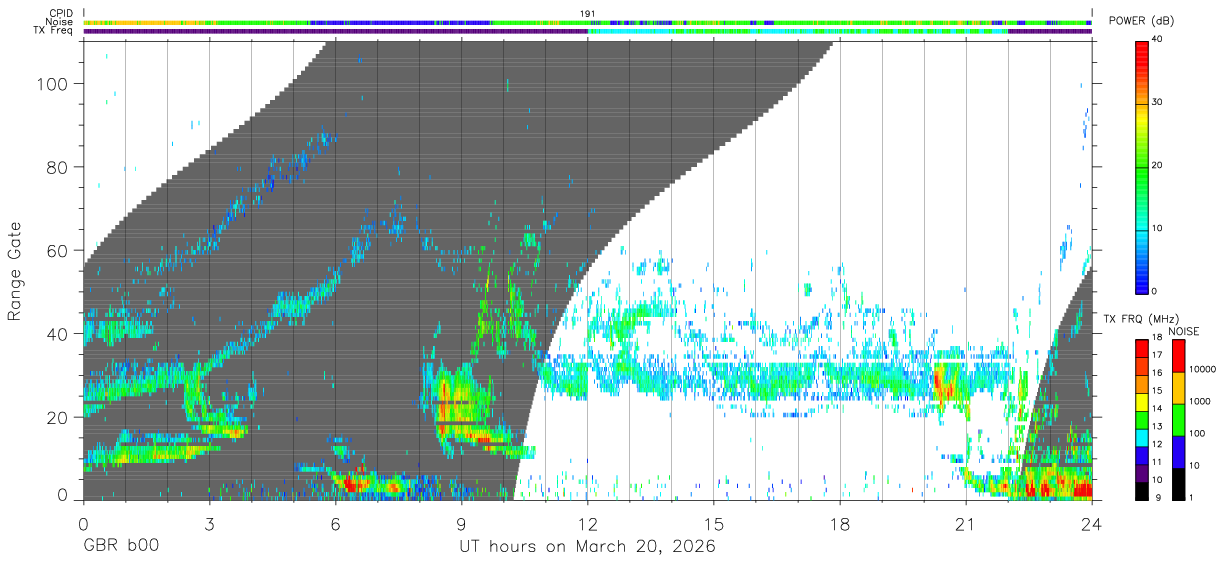Image resolution: width=1228 pixels, height=567 pixels.
Task: Click the CPID label at top left
Action: (61, 13)
